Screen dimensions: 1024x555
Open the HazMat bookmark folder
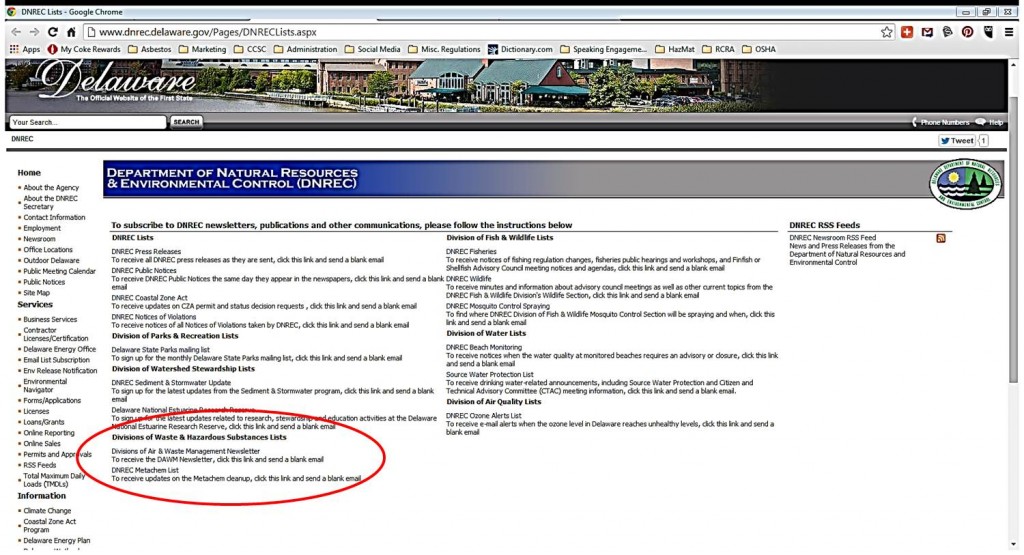[675, 50]
